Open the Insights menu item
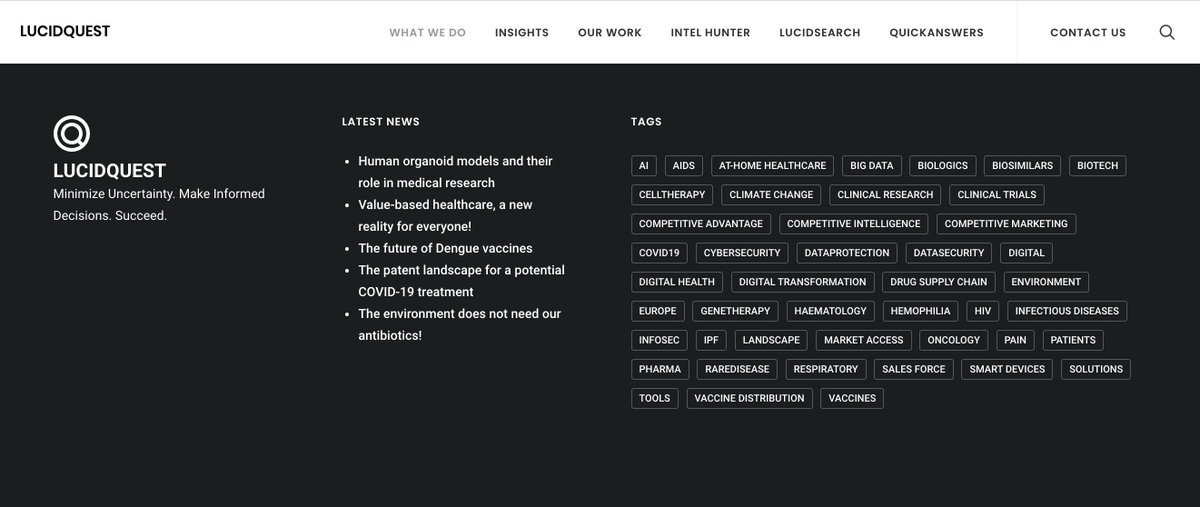The width and height of the screenshot is (1200, 507). point(522,32)
